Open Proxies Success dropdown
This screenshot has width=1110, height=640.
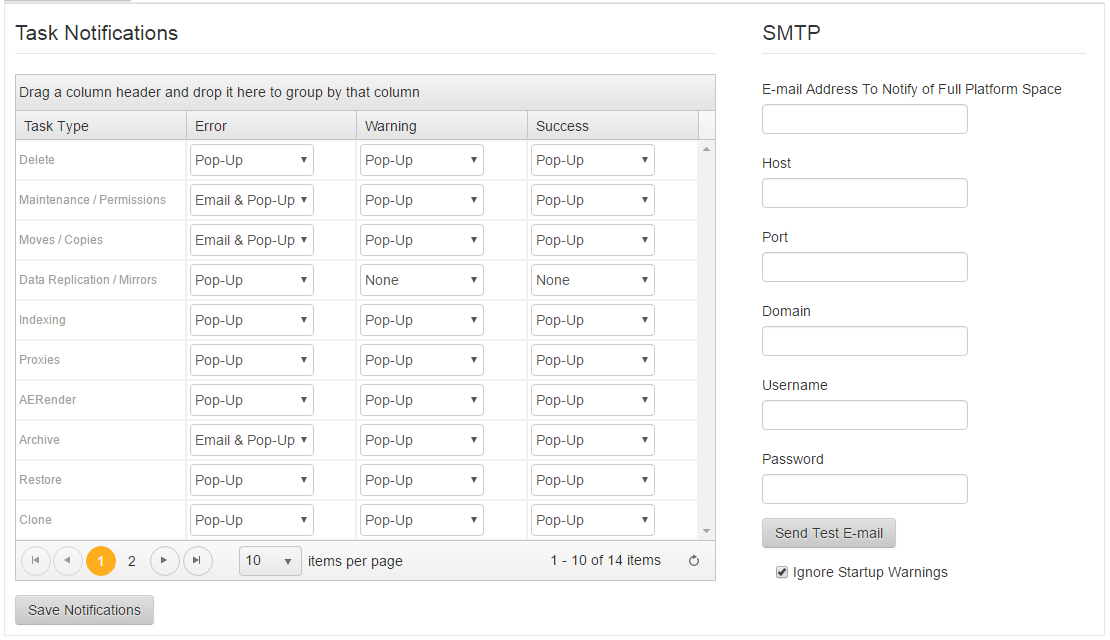(x=593, y=360)
